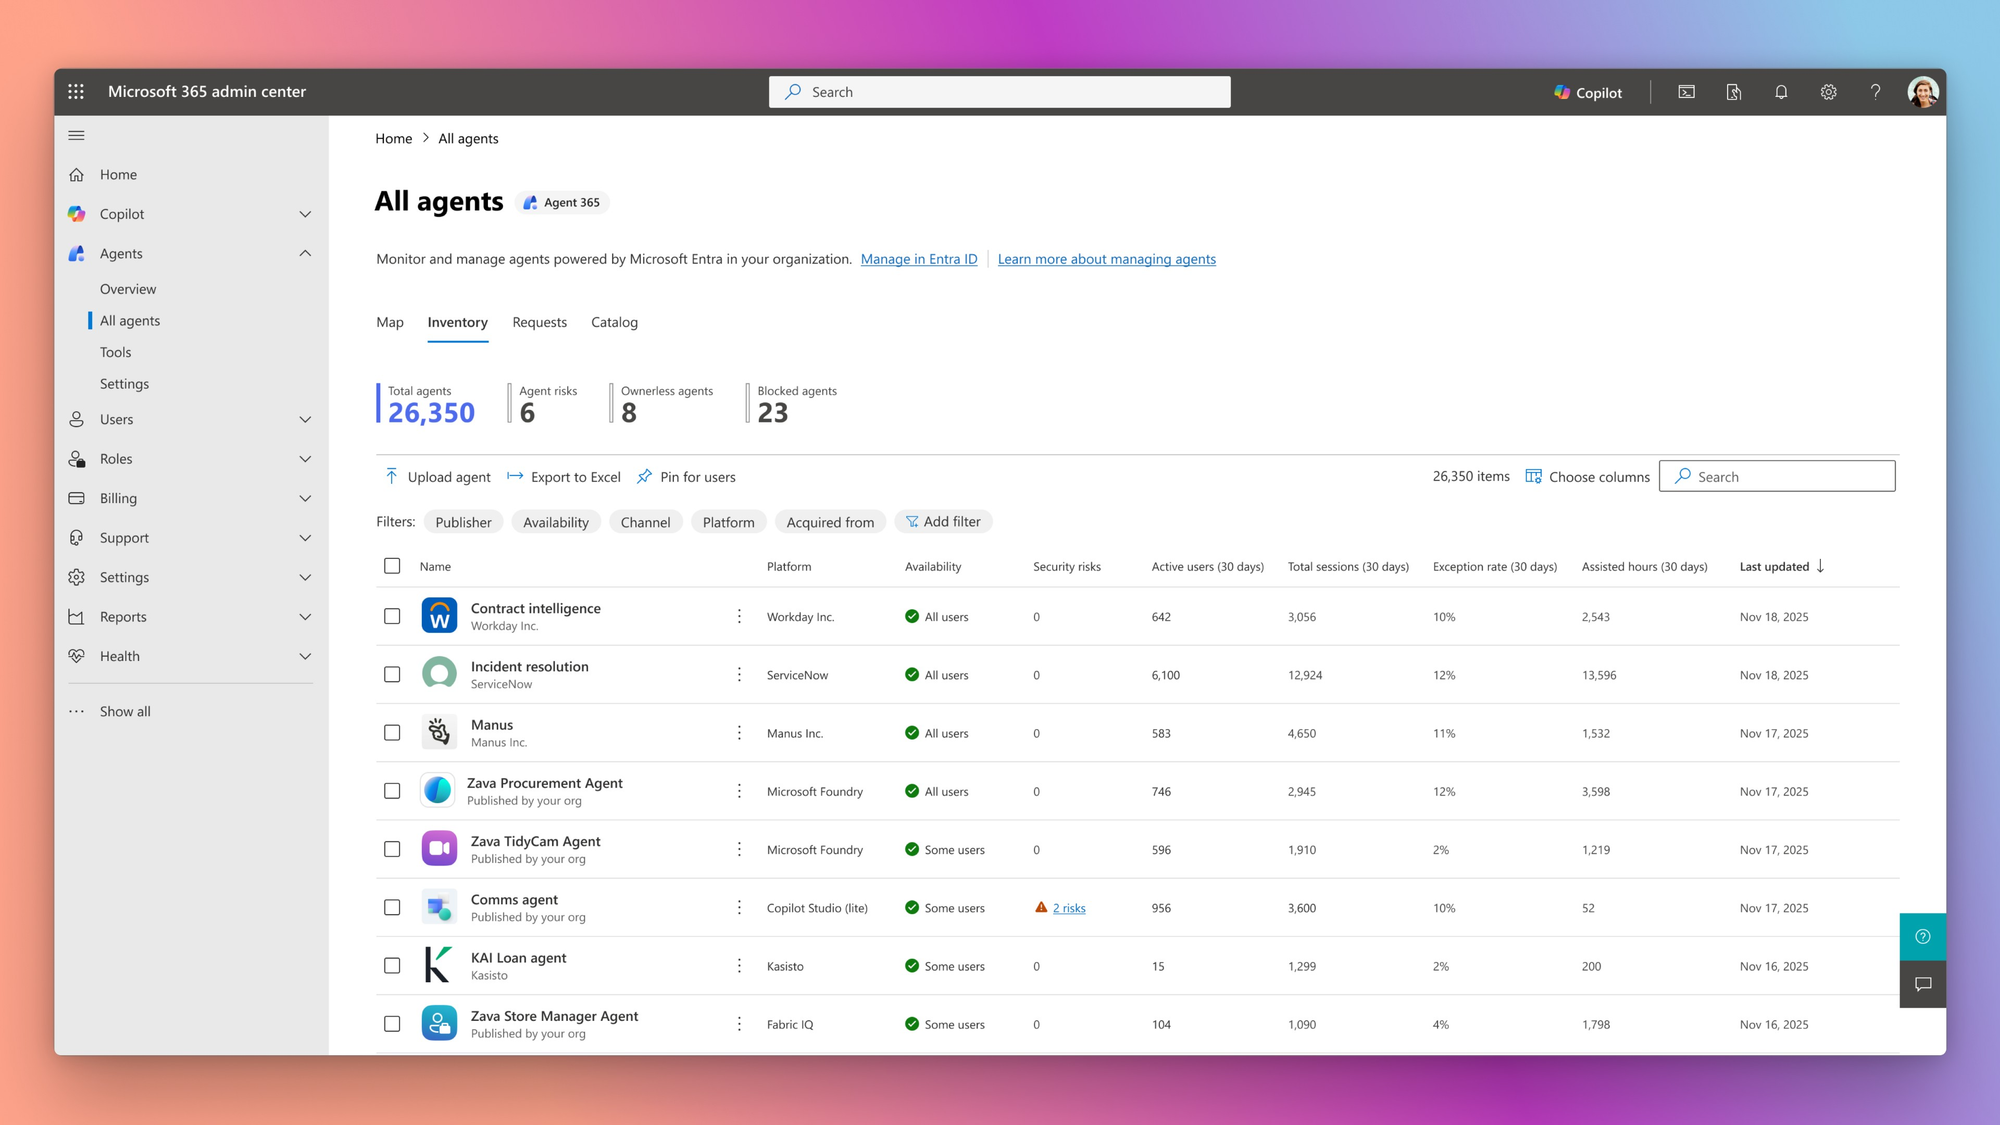Open the notifications bell

[1781, 91]
